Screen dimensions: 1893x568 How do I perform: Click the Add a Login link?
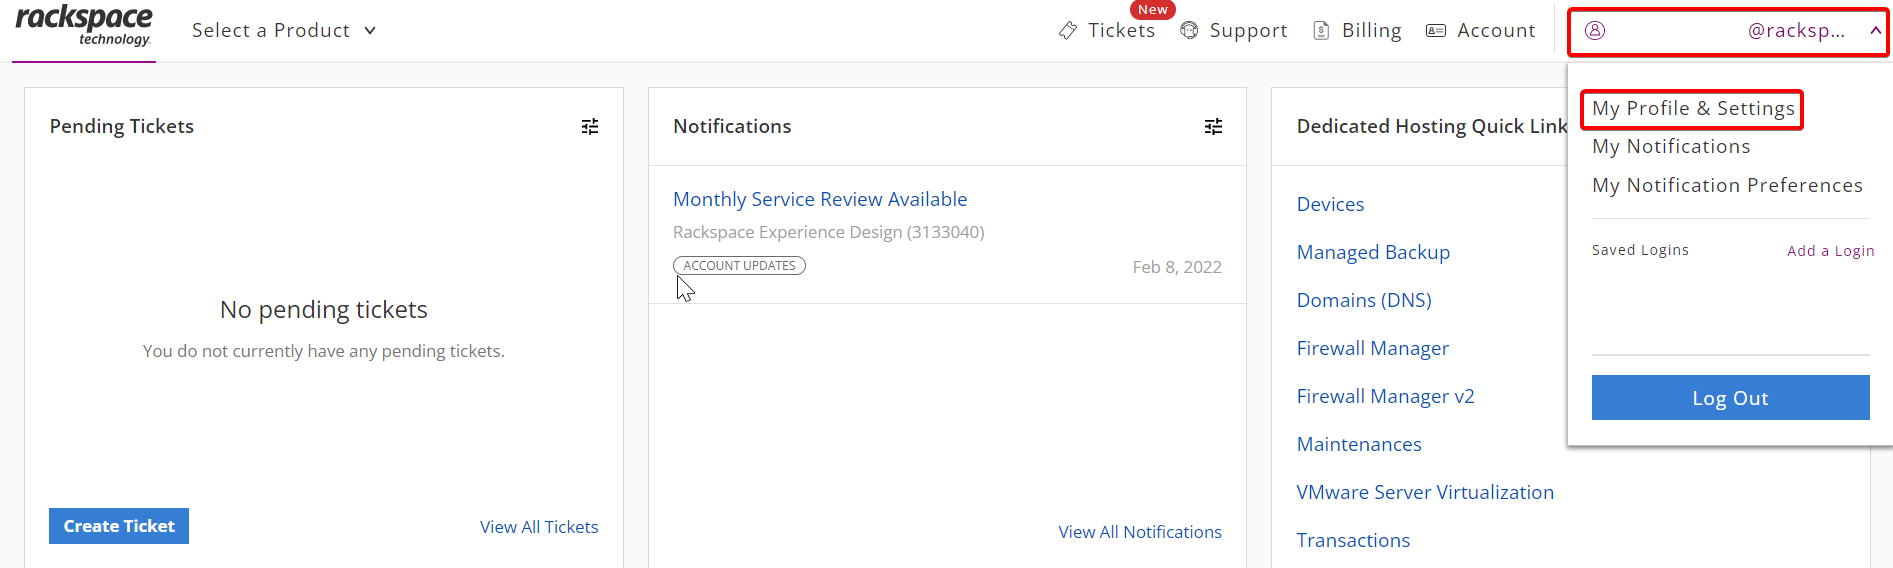(1830, 251)
